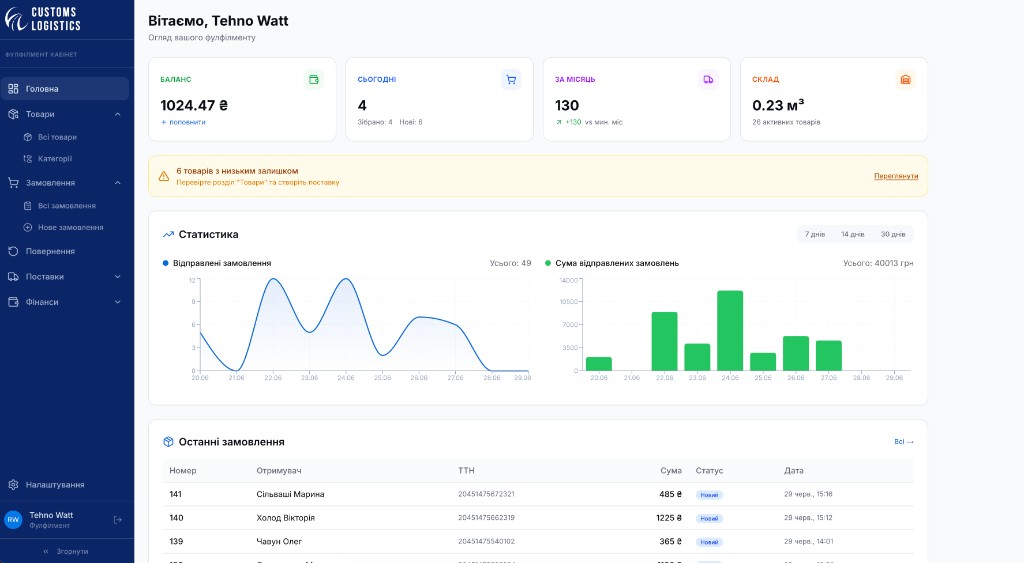The image size is (1024, 563).
Task: Click the cube icon beside Останні замовлення
Action: coord(168,442)
